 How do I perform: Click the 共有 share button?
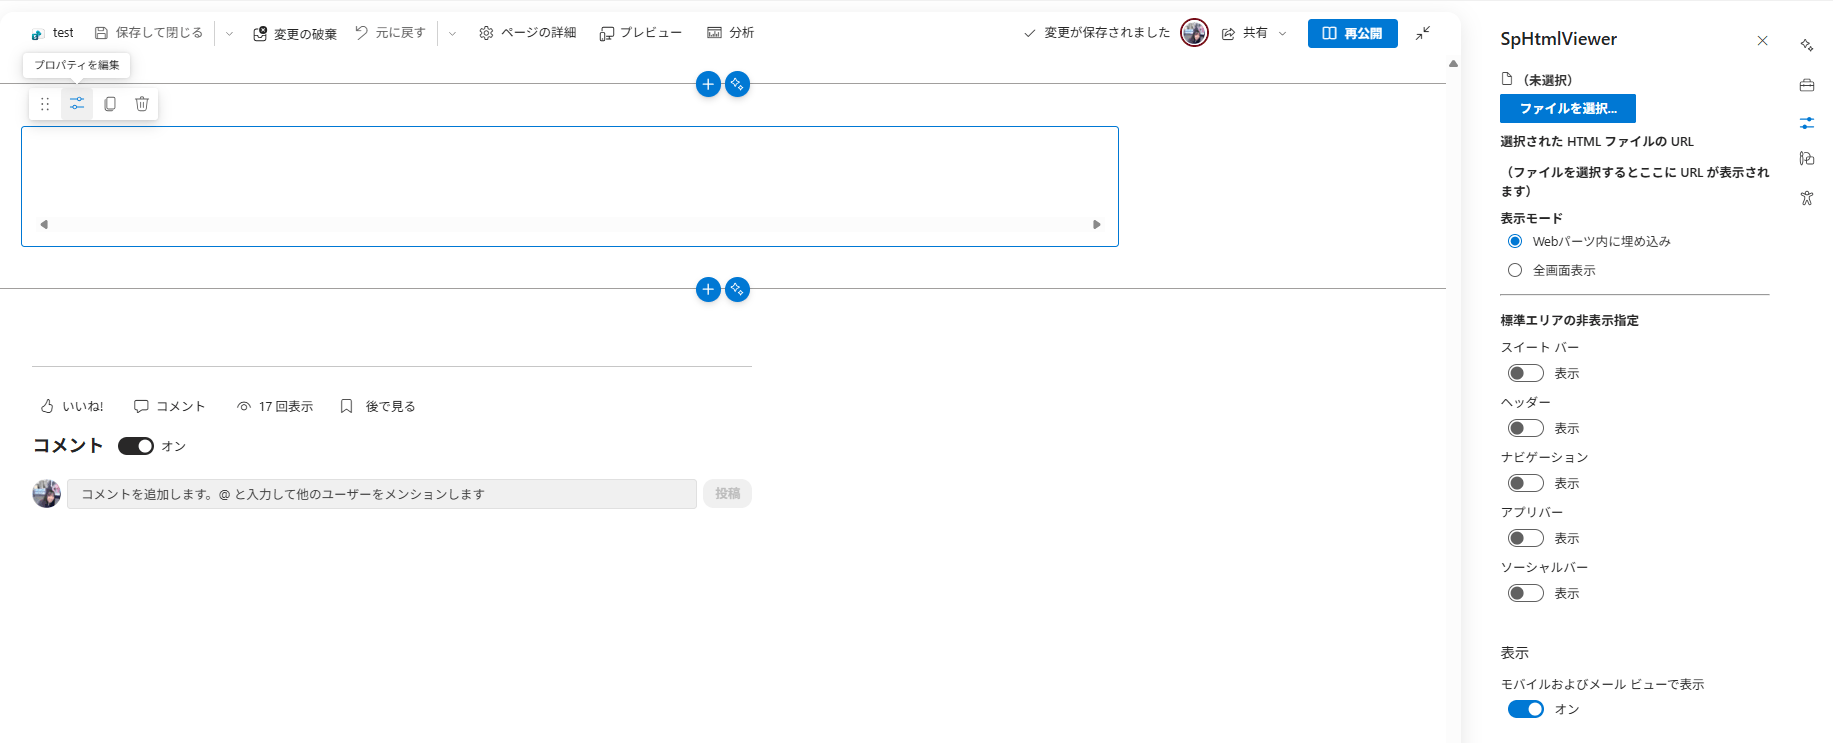(x=1245, y=33)
